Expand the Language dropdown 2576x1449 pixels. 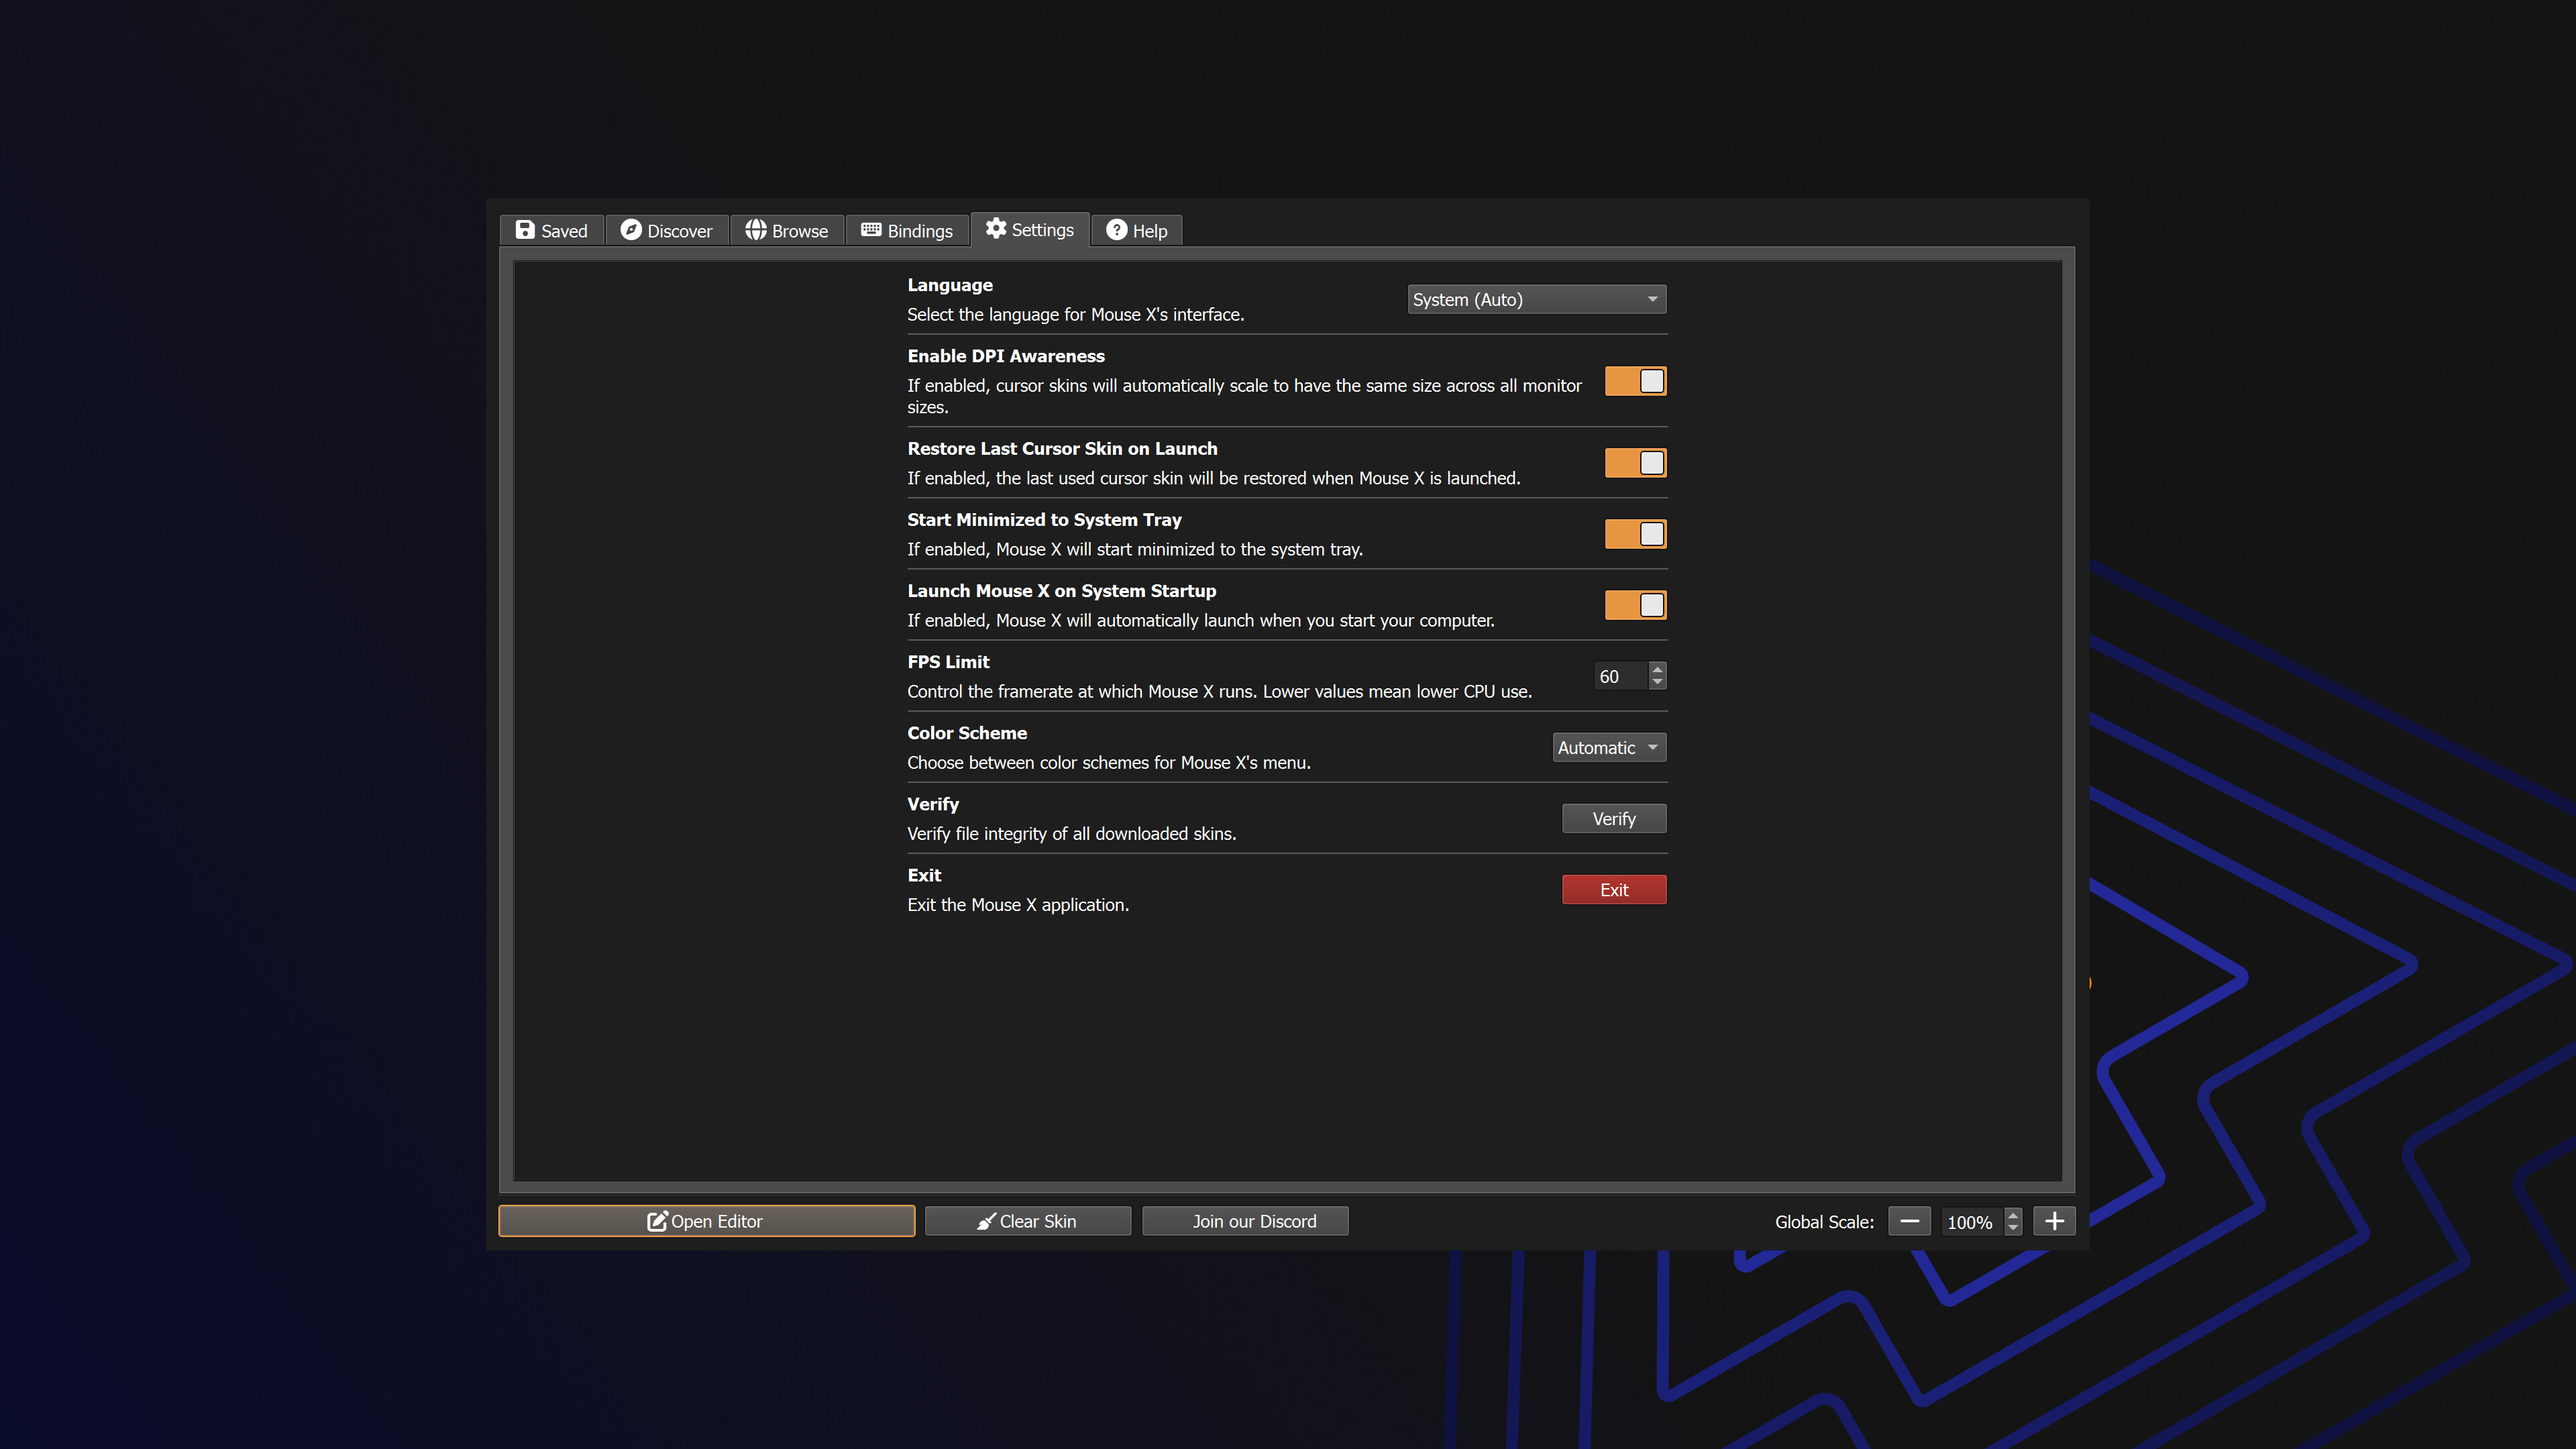point(1537,300)
